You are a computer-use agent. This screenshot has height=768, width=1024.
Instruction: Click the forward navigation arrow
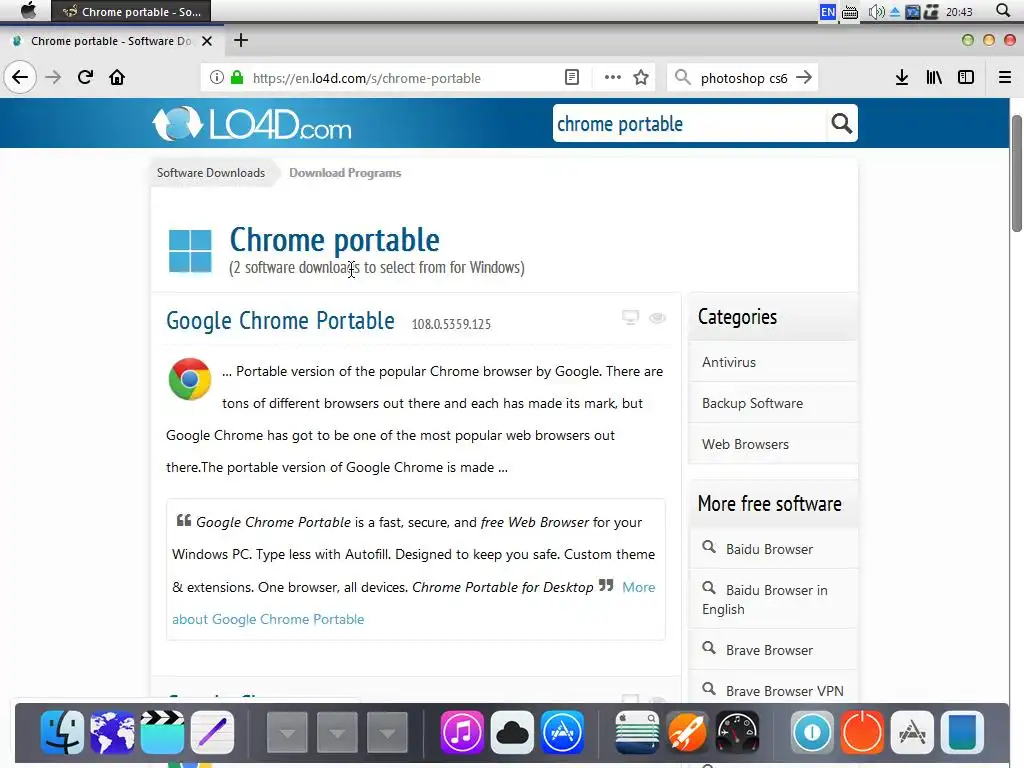53,78
